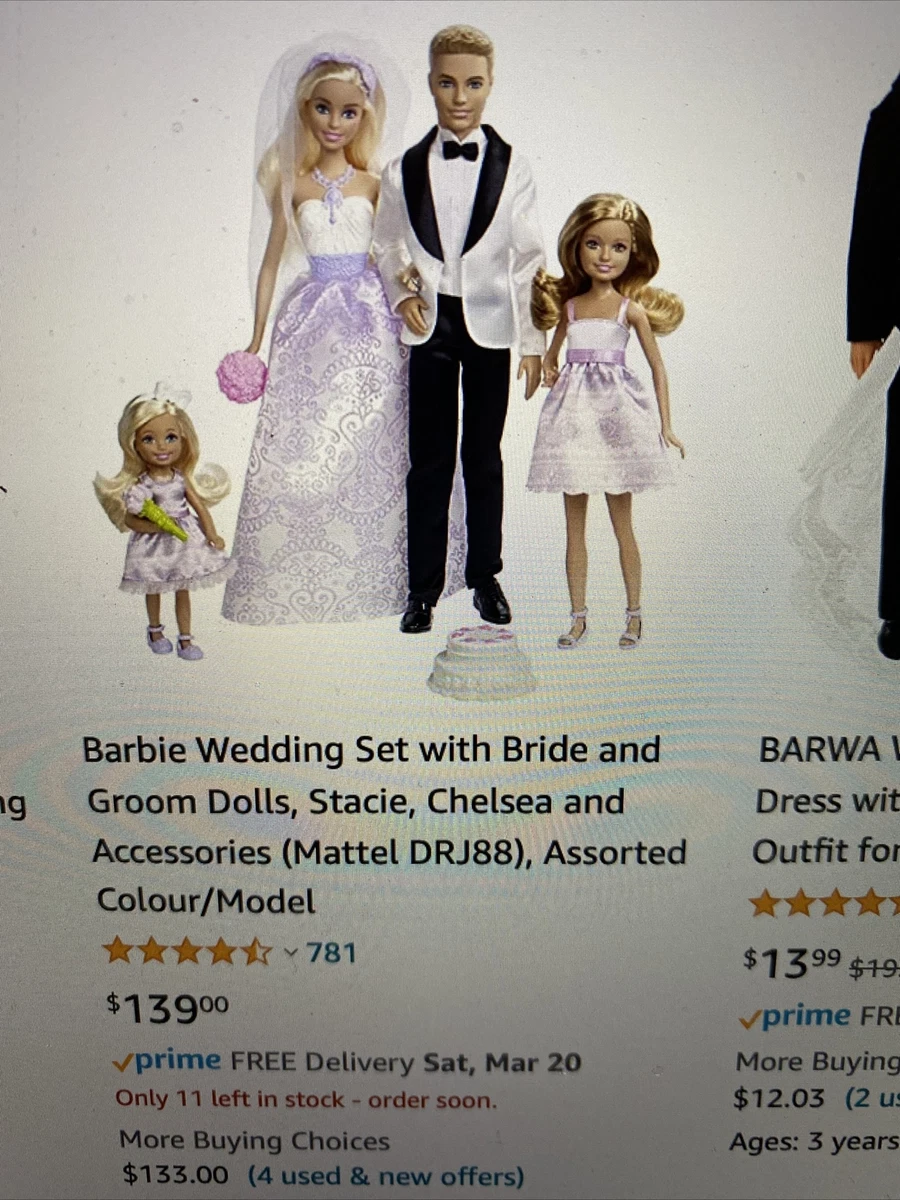Click the crossed-out BARWA list price
Image resolution: width=900 pixels, height=1200 pixels.
874,968
